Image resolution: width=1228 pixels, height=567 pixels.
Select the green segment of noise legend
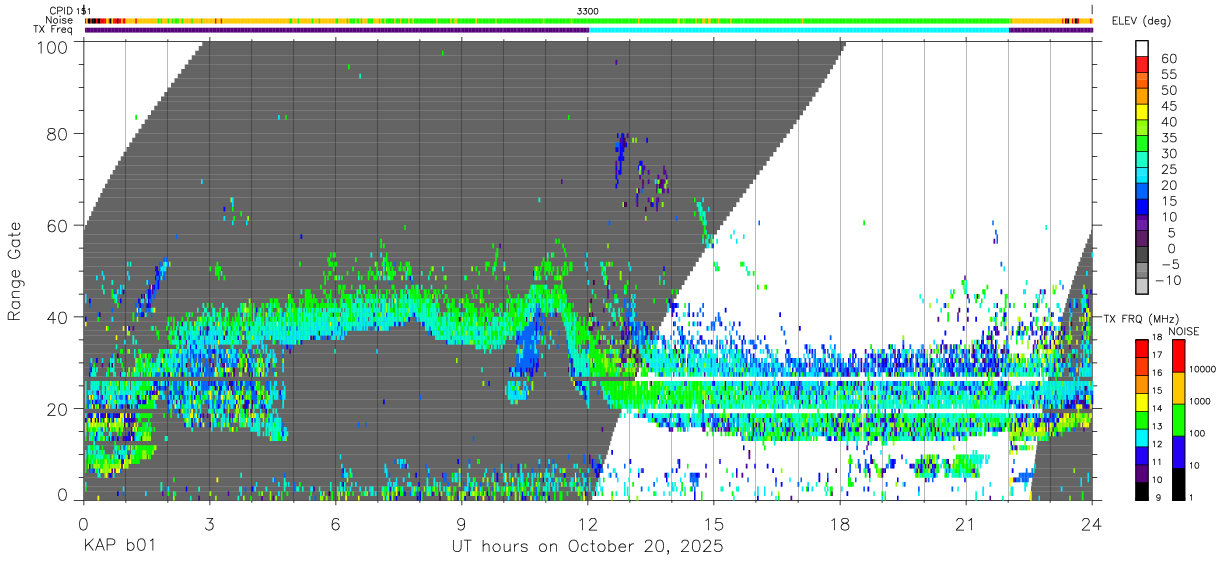(x=1179, y=419)
